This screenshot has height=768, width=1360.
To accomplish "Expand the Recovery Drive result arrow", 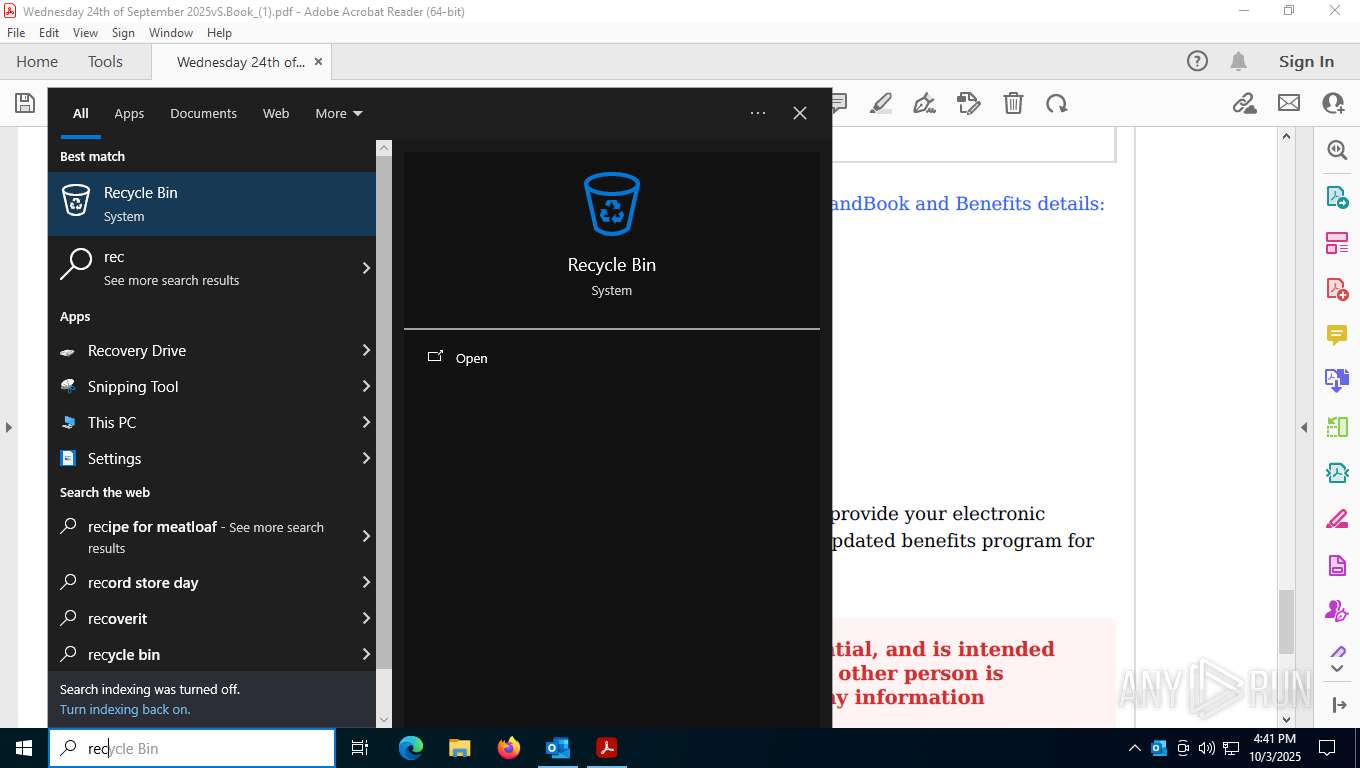I will [366, 350].
